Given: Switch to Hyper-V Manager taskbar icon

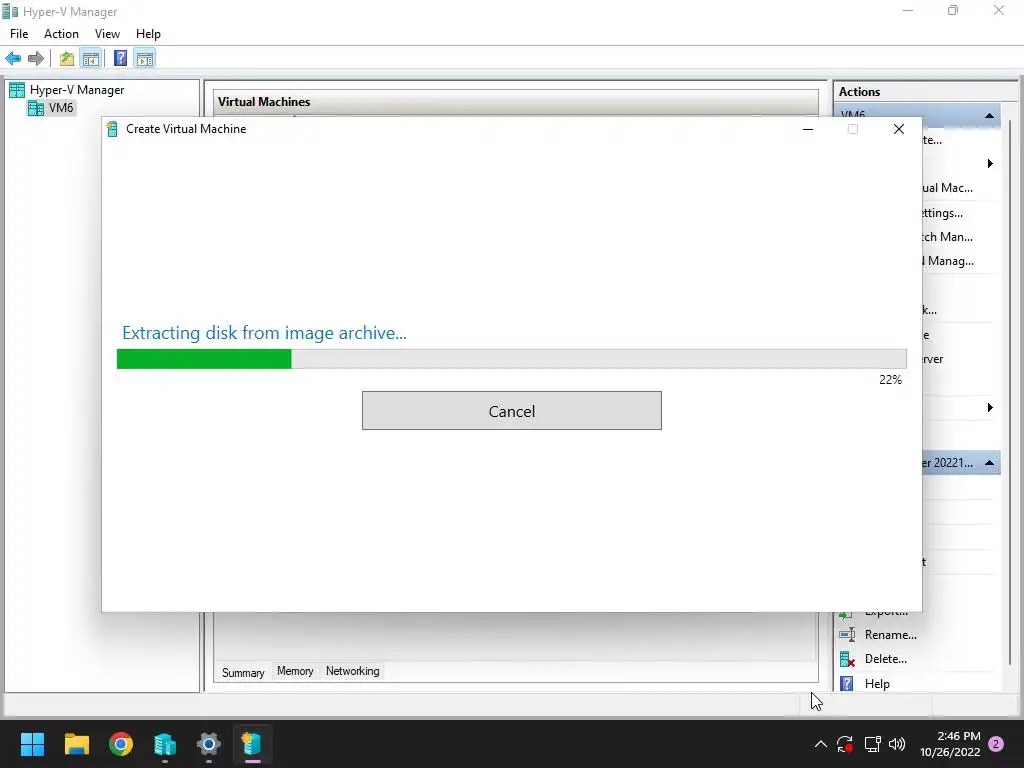Looking at the screenshot, I should pos(165,744).
